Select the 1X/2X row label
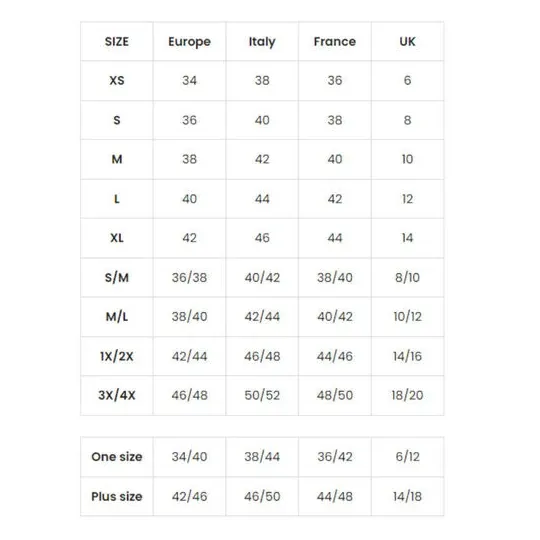The width and height of the screenshot is (540, 540). pos(117,356)
